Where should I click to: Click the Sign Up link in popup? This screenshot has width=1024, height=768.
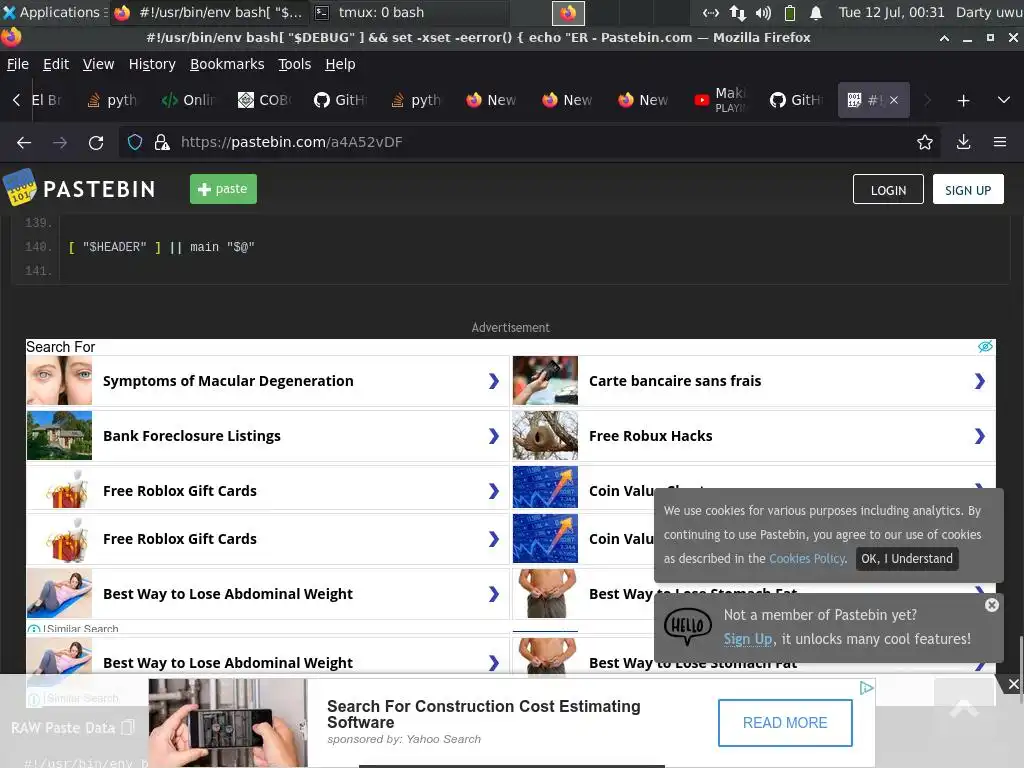pyautogui.click(x=747, y=639)
